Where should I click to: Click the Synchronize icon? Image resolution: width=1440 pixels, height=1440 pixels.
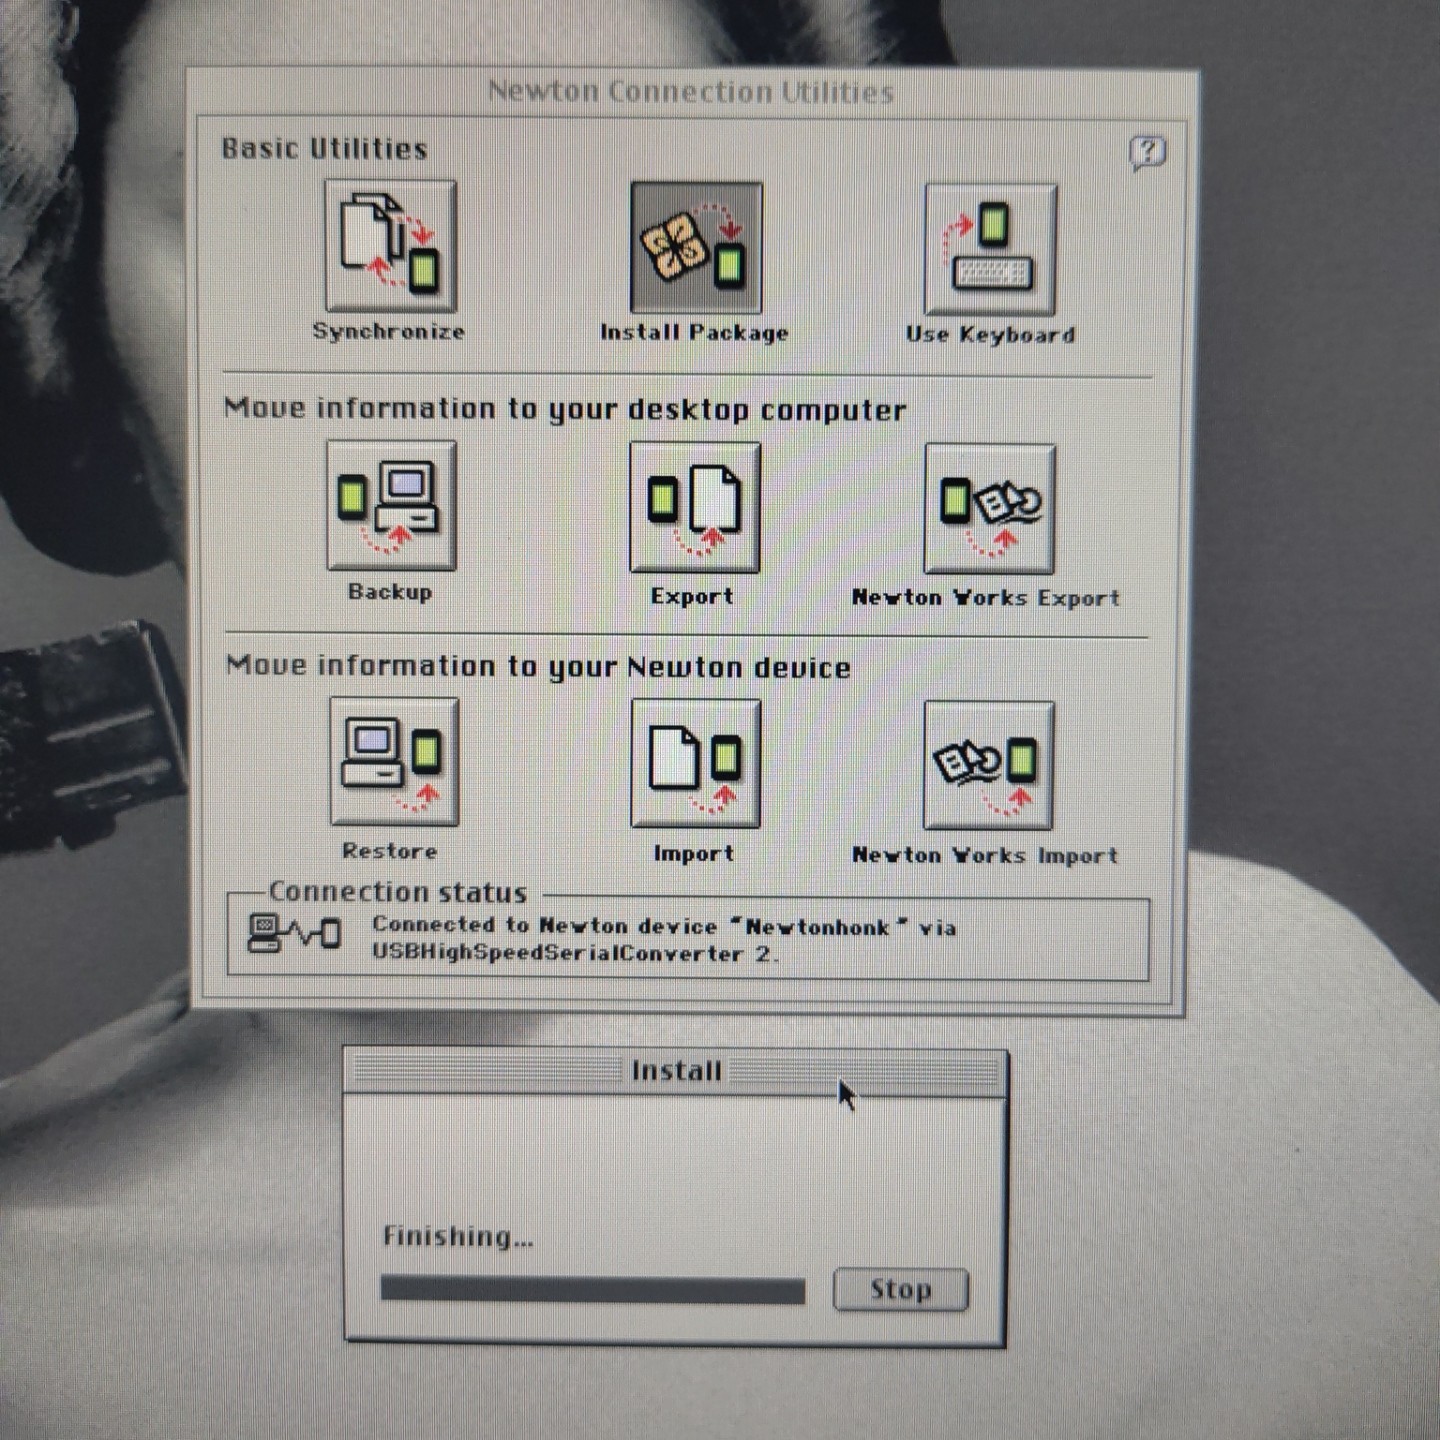[391, 246]
